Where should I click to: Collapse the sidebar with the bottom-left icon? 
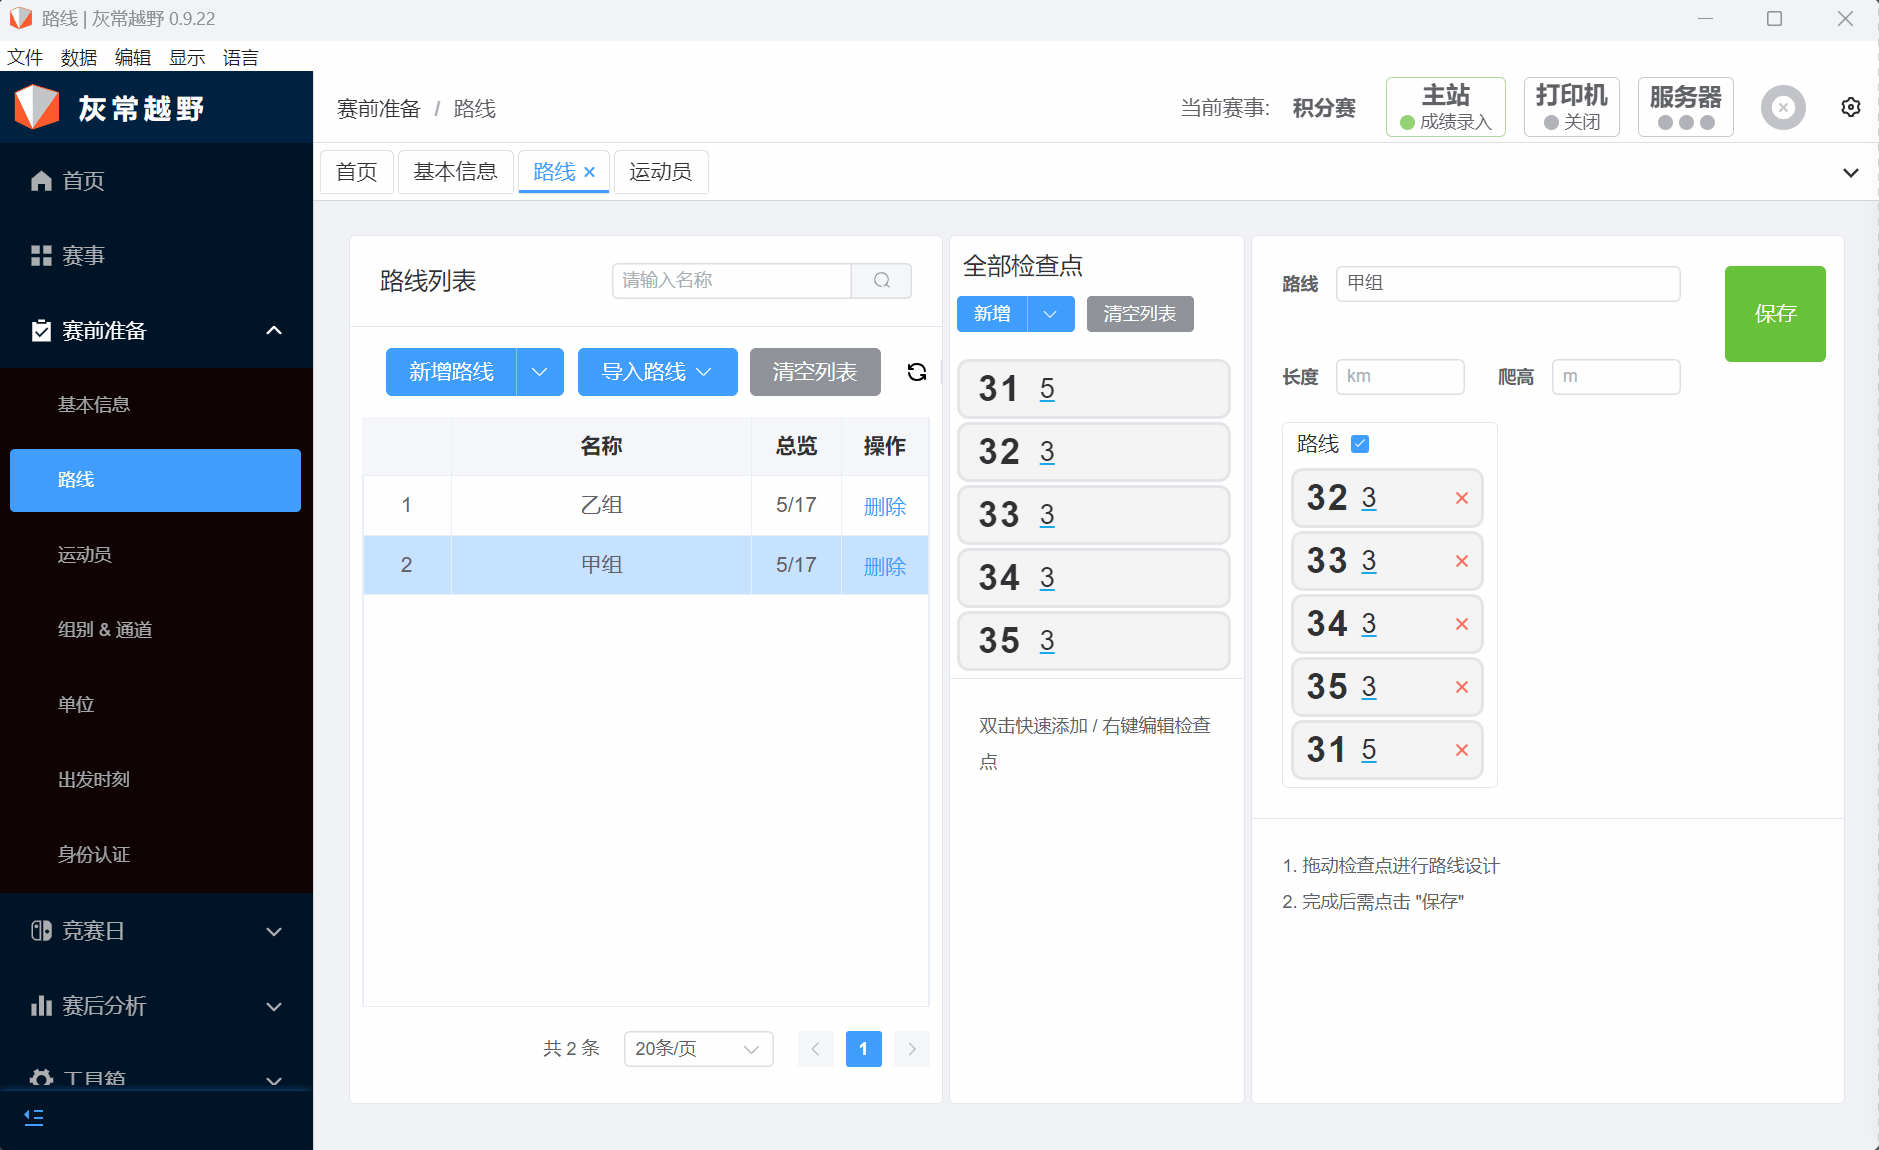click(x=34, y=1117)
